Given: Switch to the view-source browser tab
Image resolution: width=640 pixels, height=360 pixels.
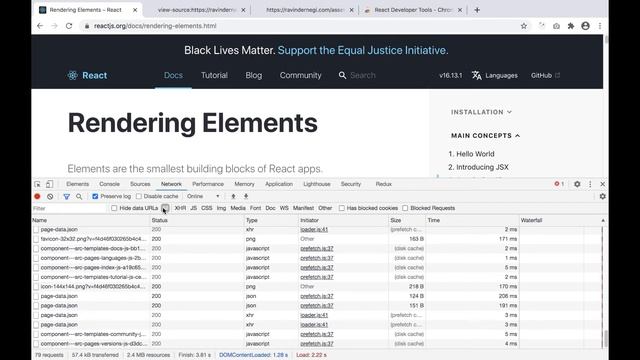Looking at the screenshot, I should [197, 10].
